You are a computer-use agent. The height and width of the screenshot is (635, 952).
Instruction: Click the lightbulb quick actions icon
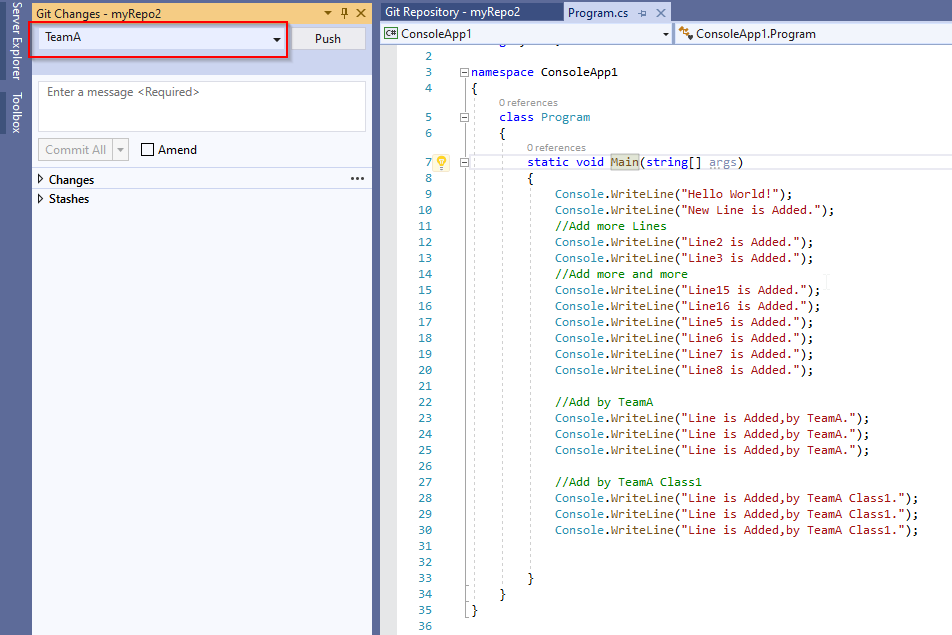pyautogui.click(x=441, y=162)
